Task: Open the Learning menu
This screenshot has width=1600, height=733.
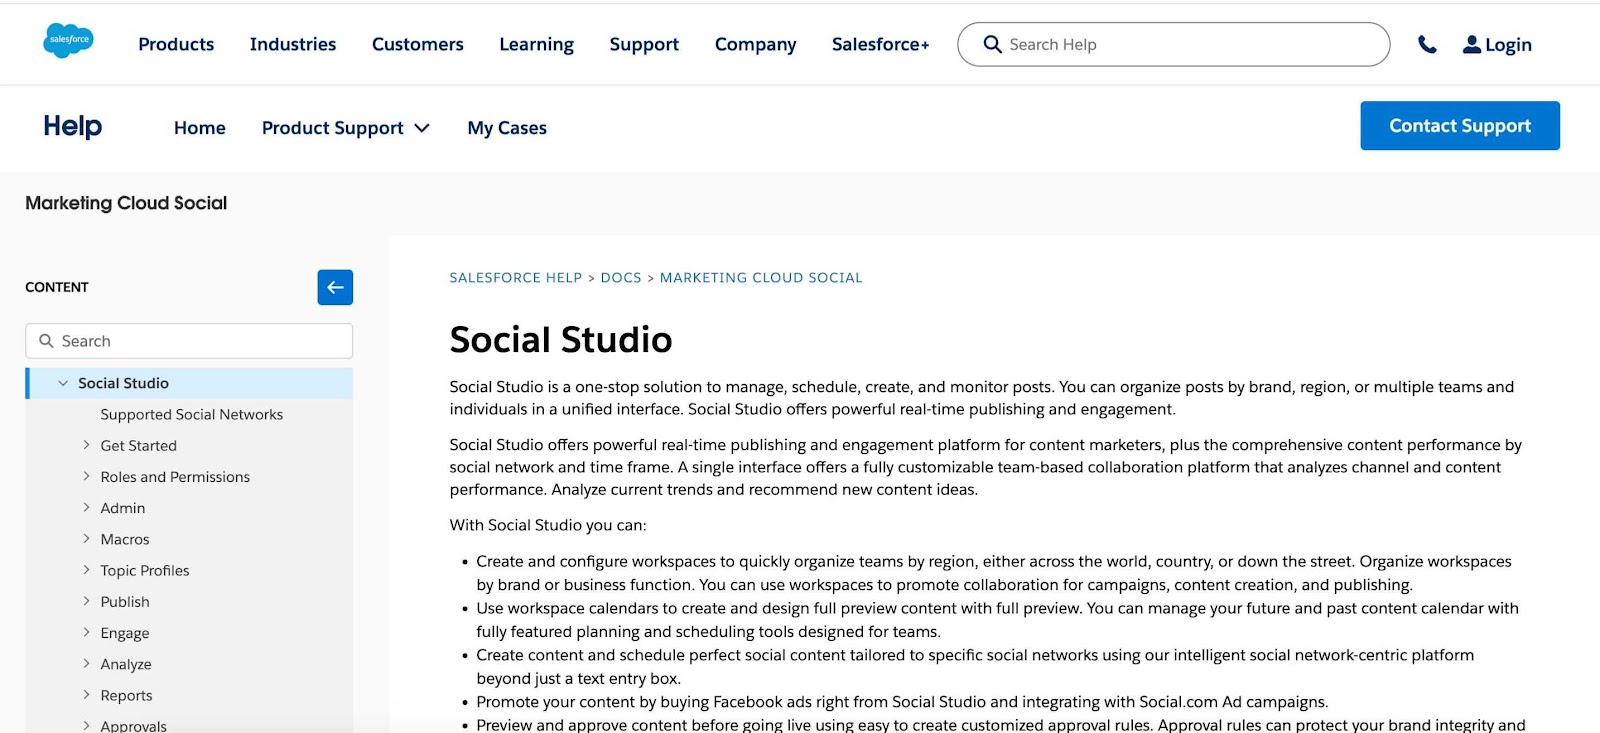Action: tap(537, 44)
